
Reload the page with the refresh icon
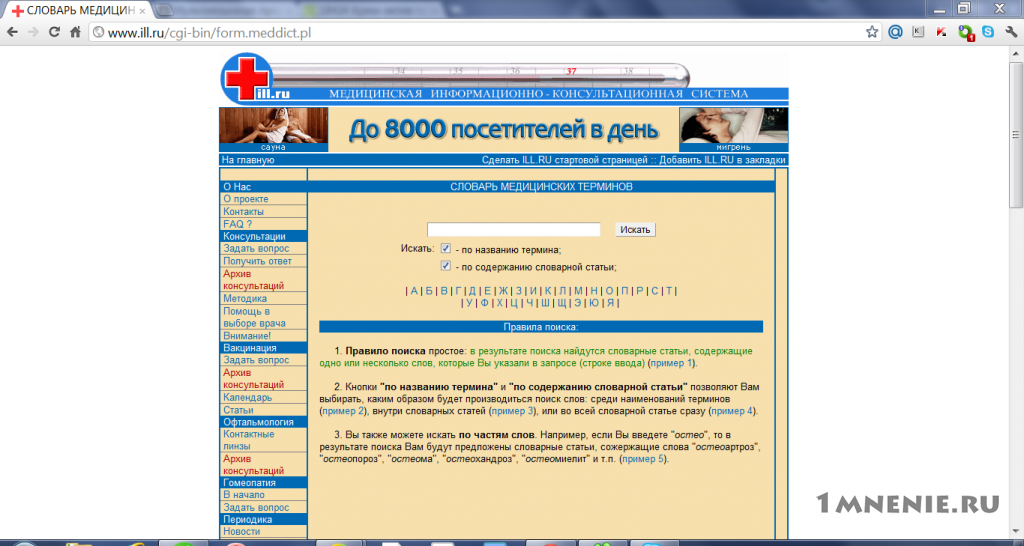point(54,32)
